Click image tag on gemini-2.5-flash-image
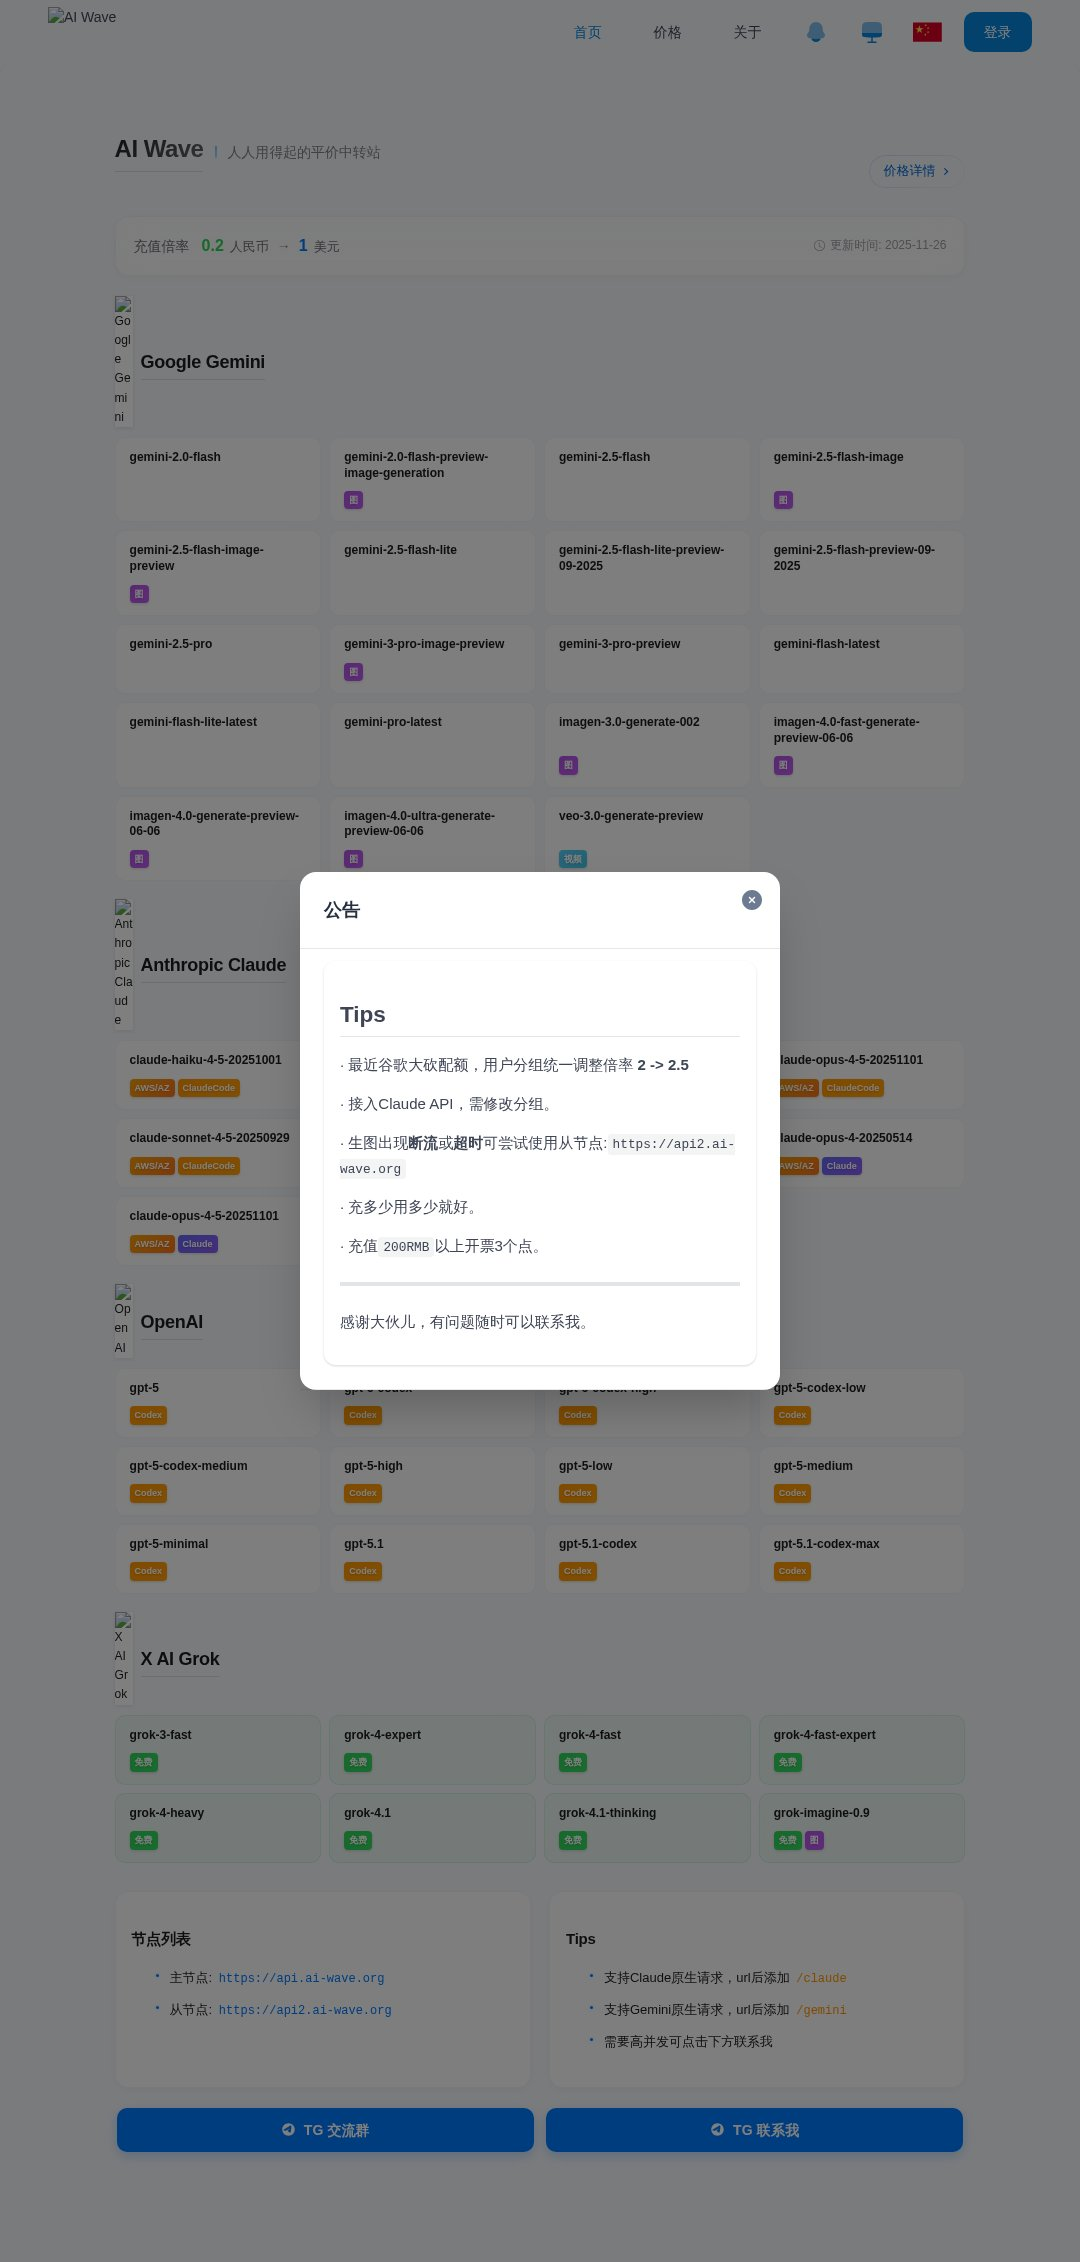The height and width of the screenshot is (2262, 1080). pos(783,500)
